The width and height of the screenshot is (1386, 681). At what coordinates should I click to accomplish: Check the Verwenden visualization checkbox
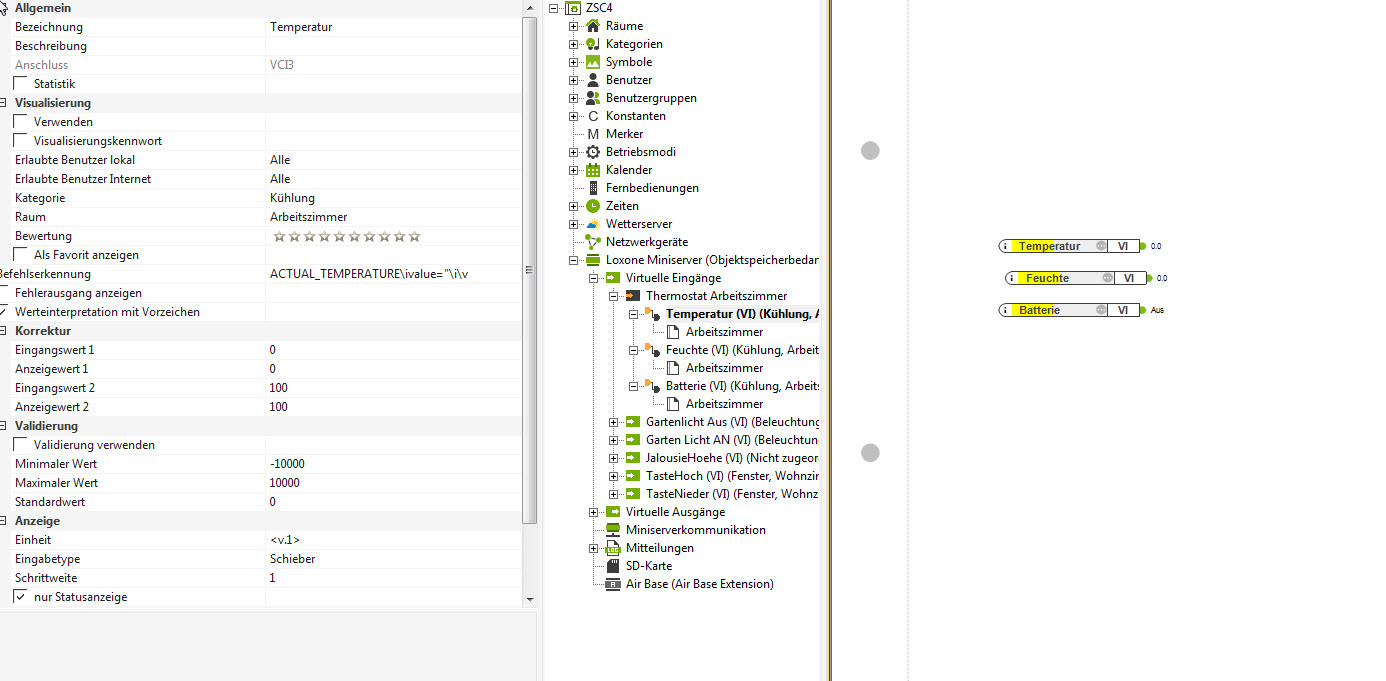[x=20, y=122]
